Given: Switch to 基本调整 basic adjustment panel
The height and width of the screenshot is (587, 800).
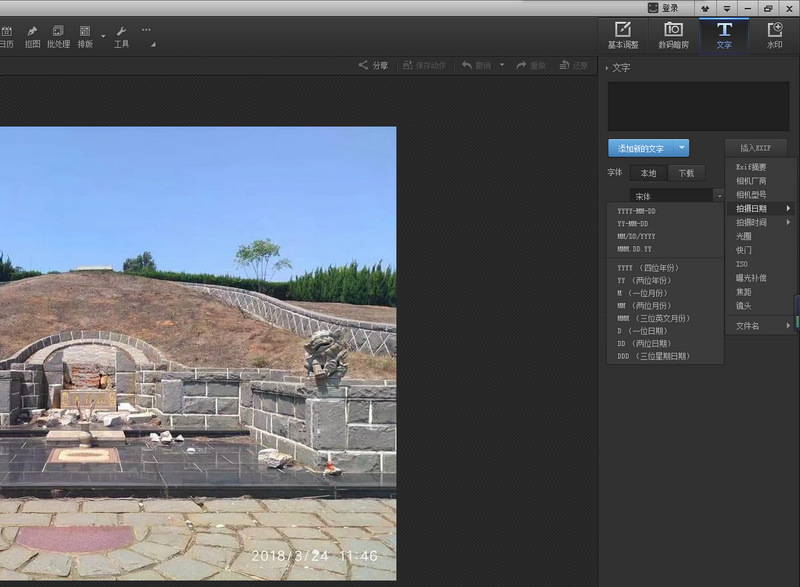Looking at the screenshot, I should 623,35.
